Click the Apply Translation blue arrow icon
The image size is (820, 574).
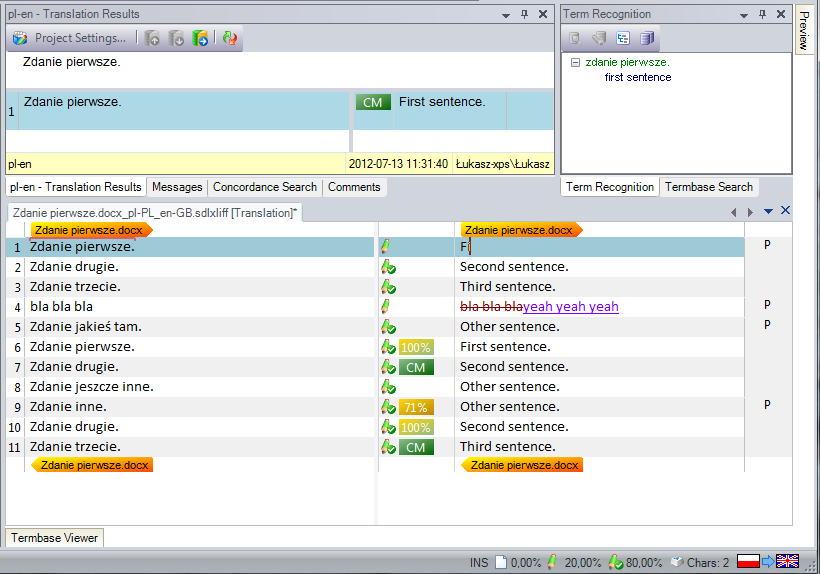201,38
